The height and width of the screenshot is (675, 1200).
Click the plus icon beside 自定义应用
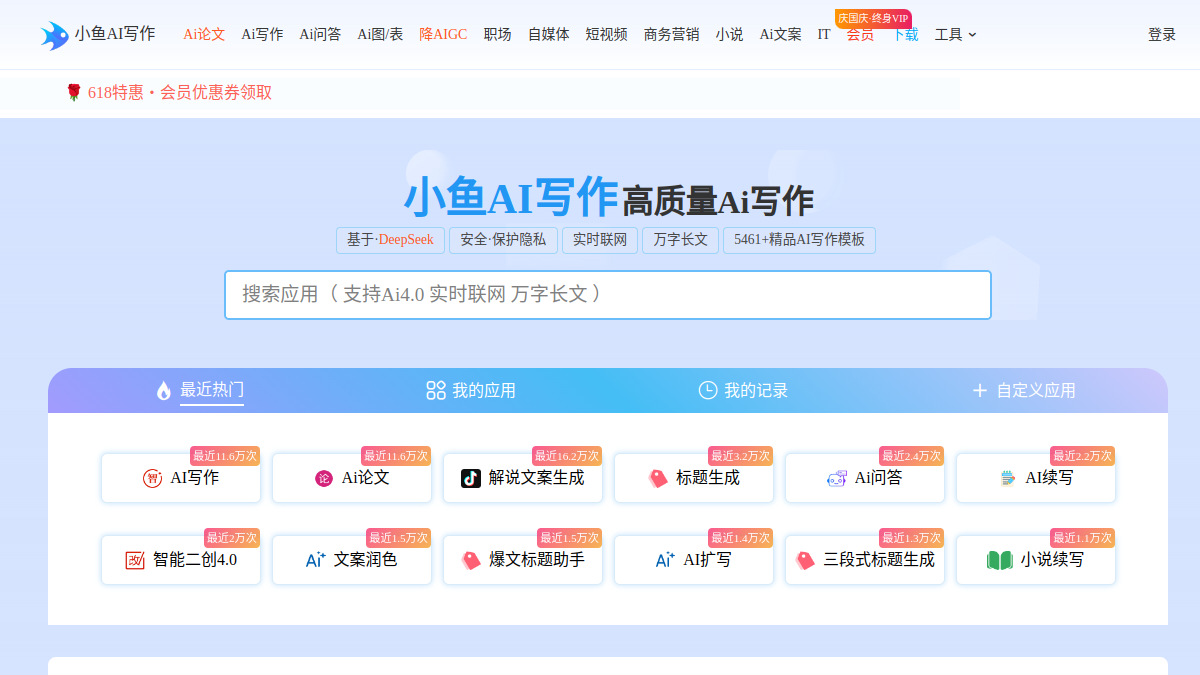pyautogui.click(x=980, y=390)
